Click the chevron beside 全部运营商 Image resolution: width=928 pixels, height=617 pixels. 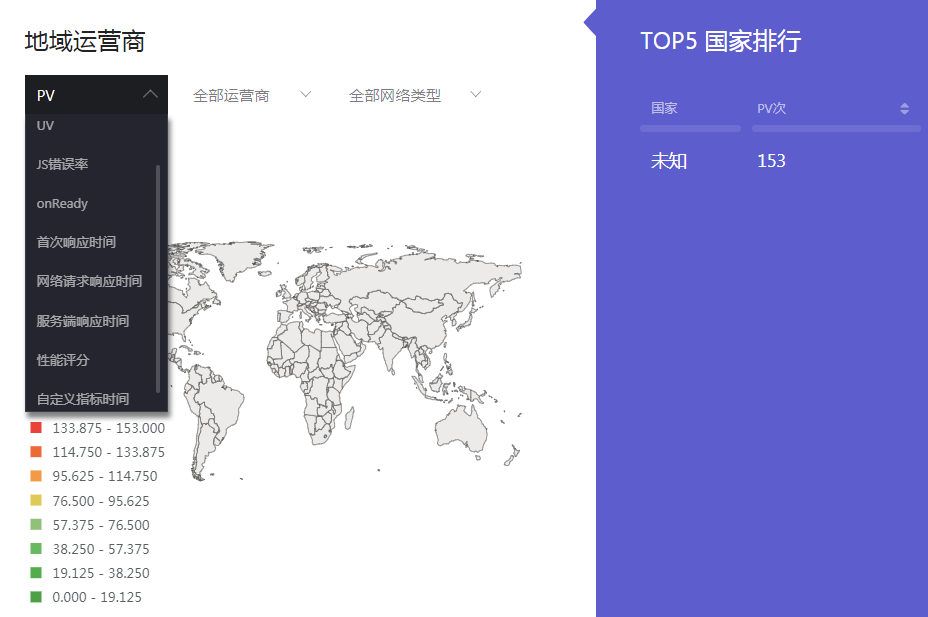(305, 94)
